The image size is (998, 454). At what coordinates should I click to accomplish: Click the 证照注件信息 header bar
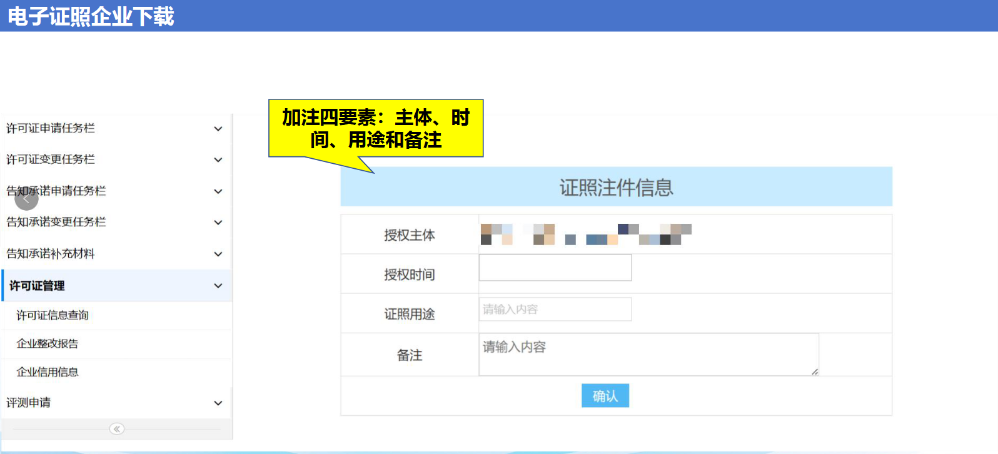(616, 187)
